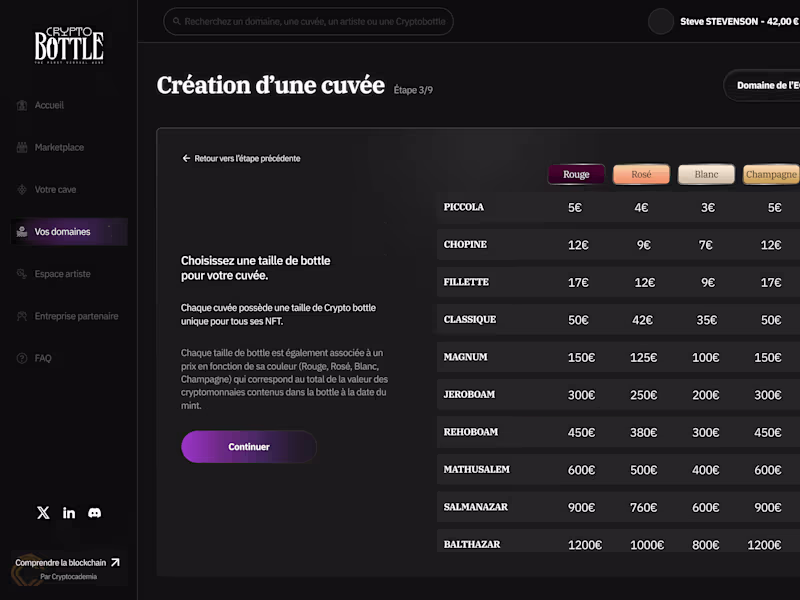The height and width of the screenshot is (600, 800).
Task: Click the Entreprise partenaire icon
Action: click(22, 316)
